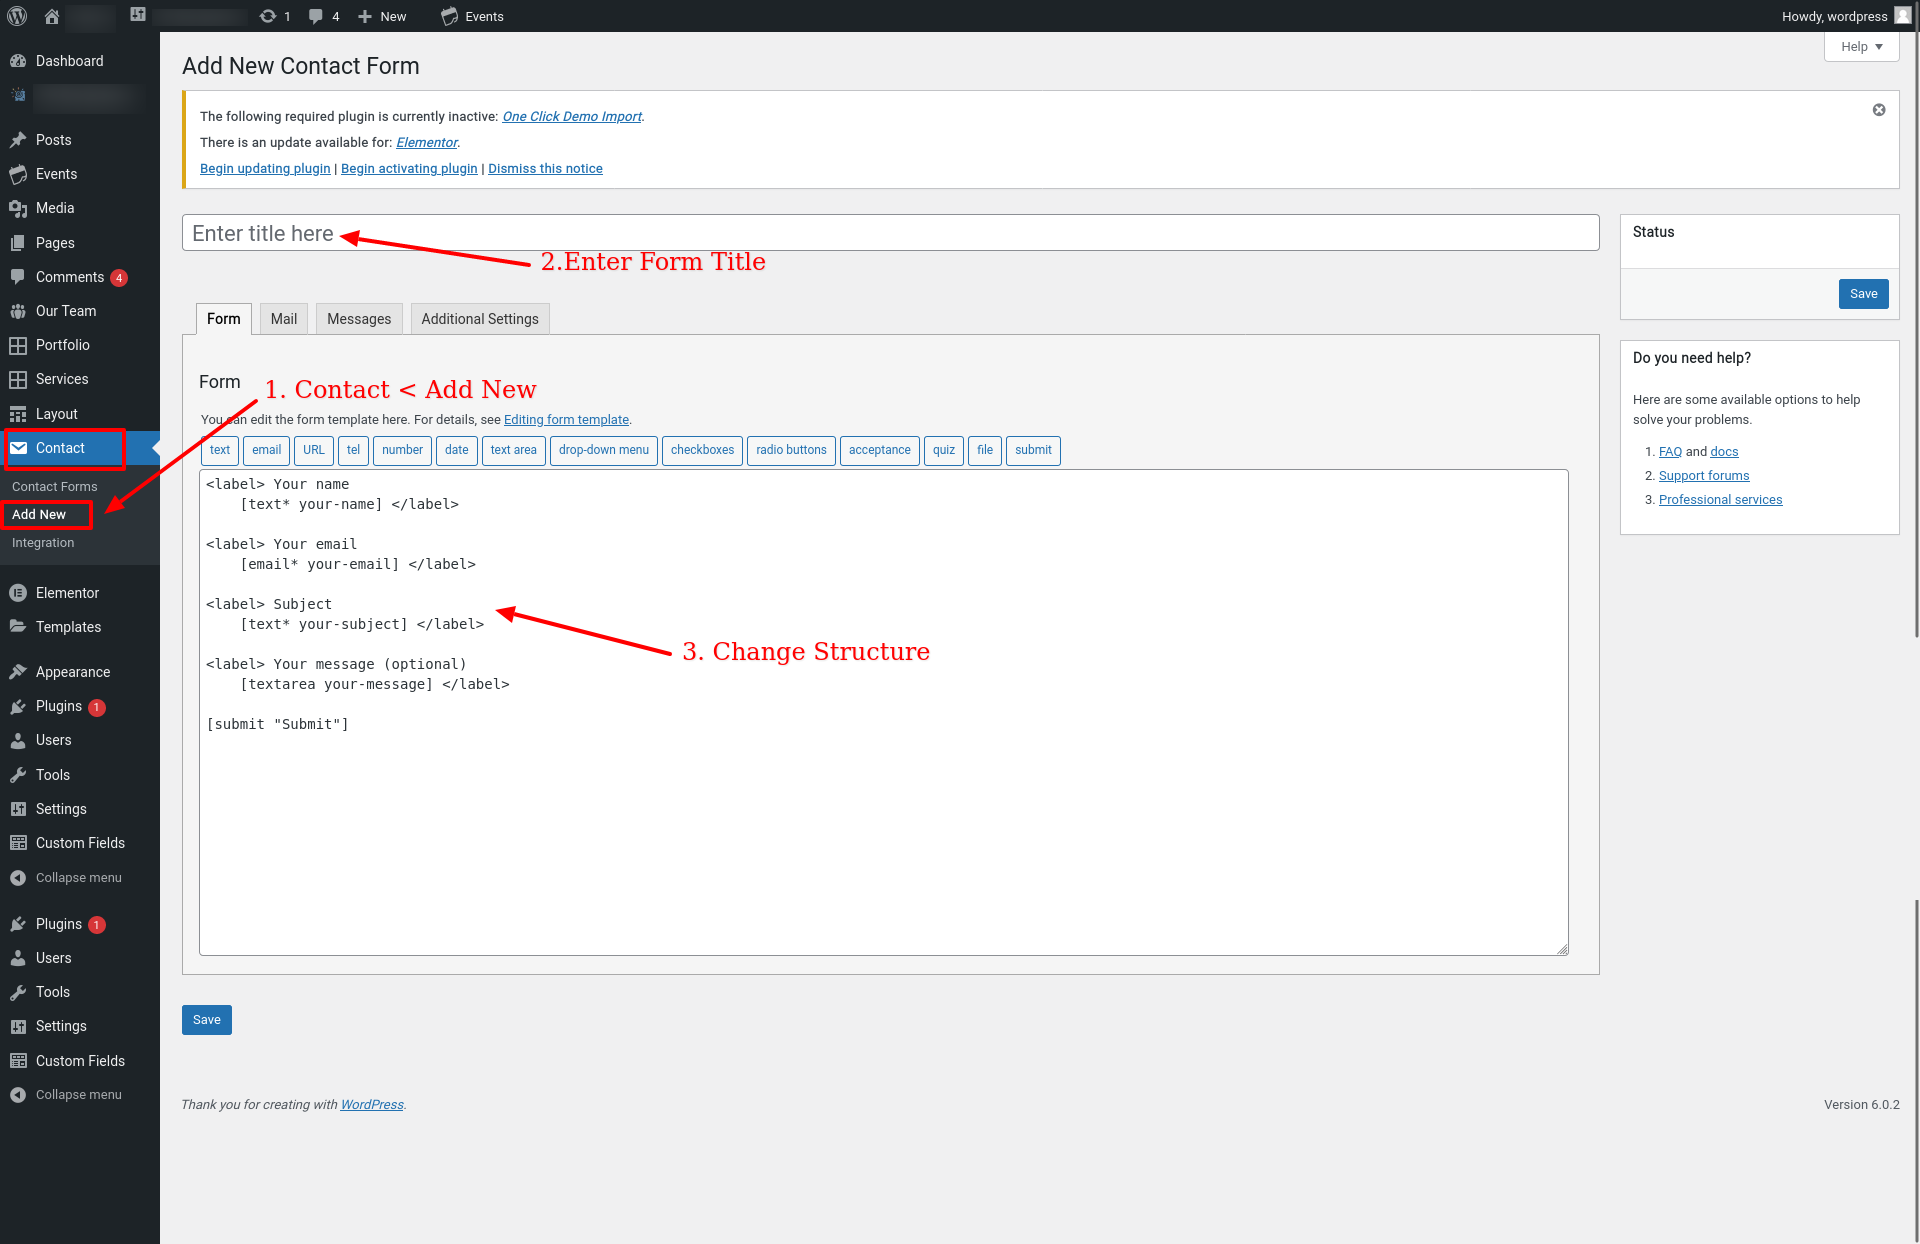Click the Events ticket icon in sidebar
1920x1244 pixels.
point(18,174)
